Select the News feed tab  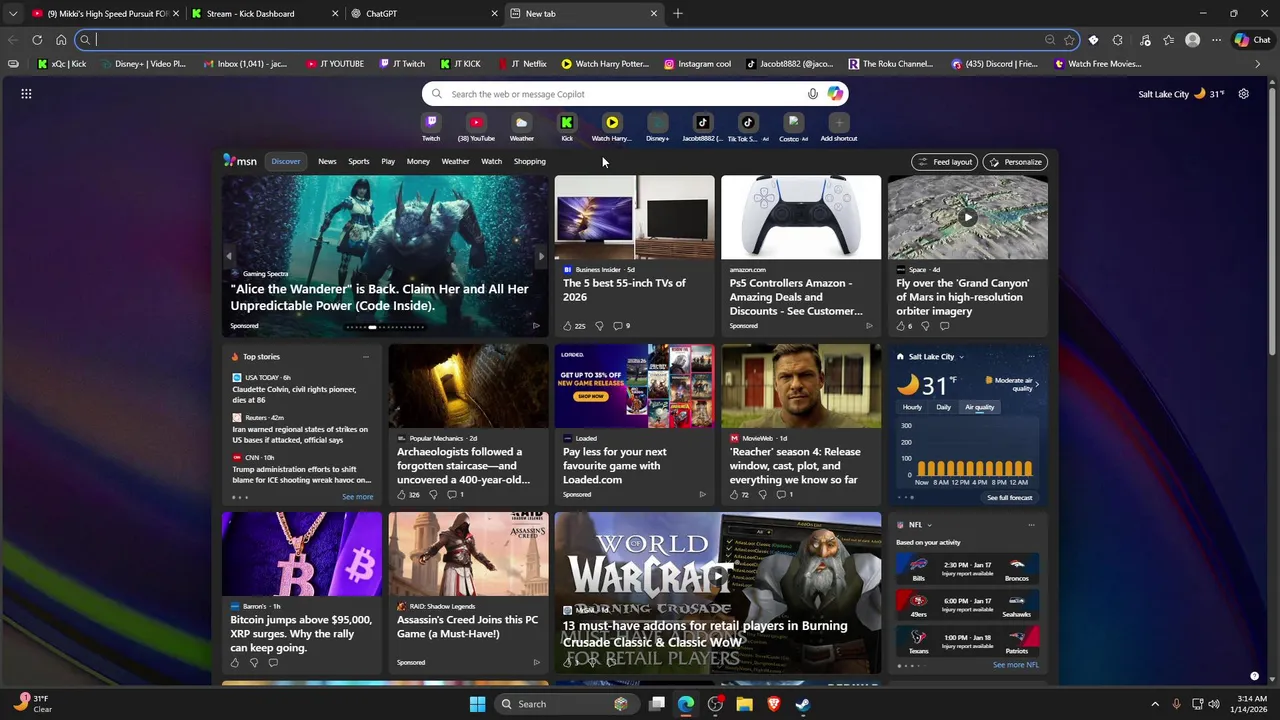327,161
